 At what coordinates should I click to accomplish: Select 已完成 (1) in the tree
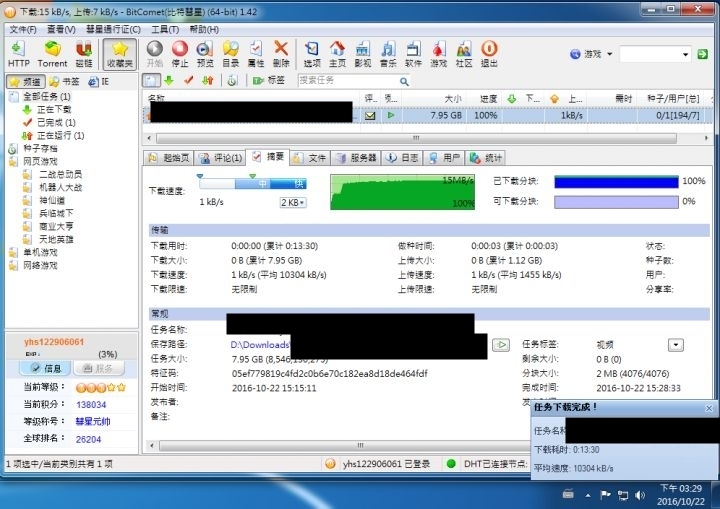tap(56, 122)
